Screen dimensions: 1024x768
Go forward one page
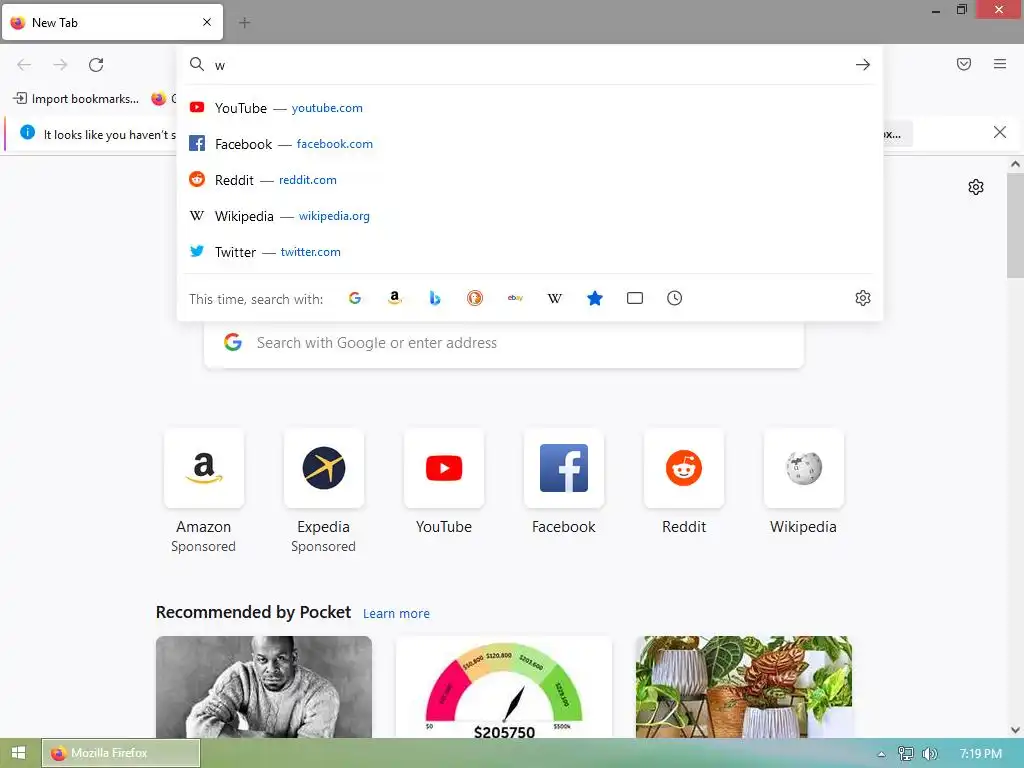(60, 65)
